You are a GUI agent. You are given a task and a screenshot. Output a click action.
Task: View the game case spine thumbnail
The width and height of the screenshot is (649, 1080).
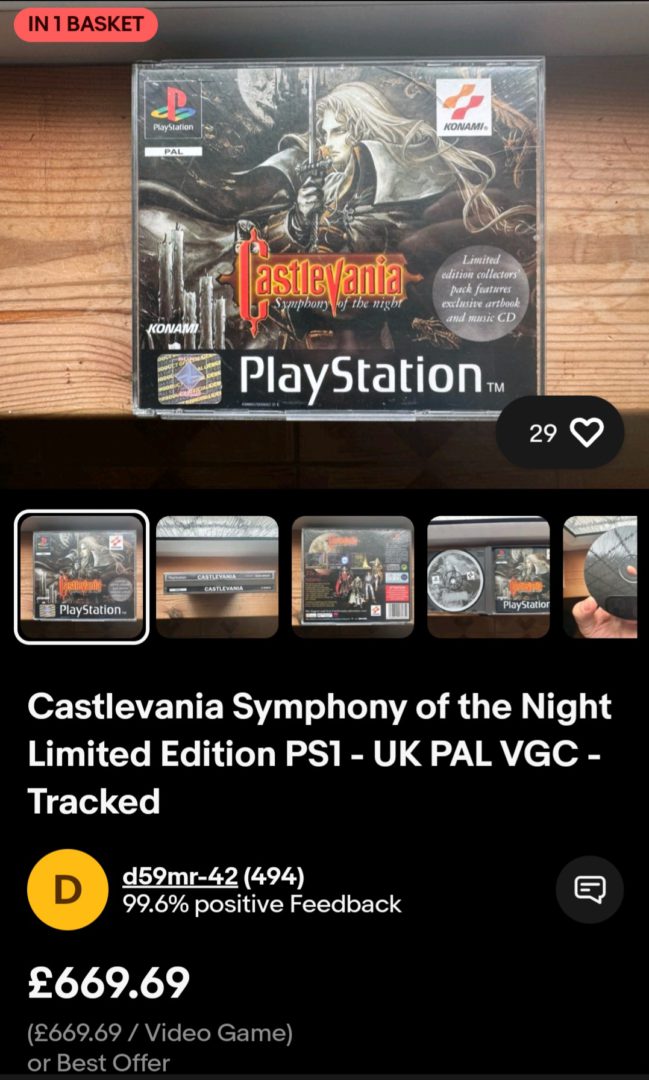[x=217, y=577]
